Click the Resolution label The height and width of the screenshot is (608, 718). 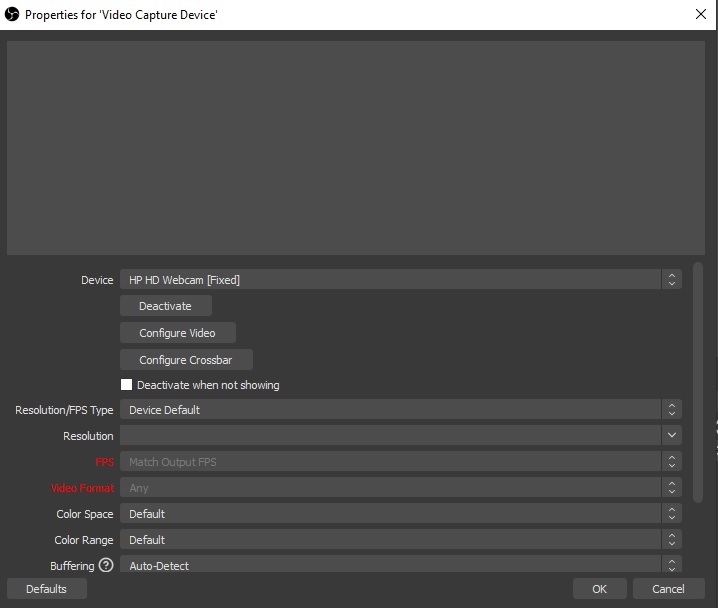[x=88, y=436]
